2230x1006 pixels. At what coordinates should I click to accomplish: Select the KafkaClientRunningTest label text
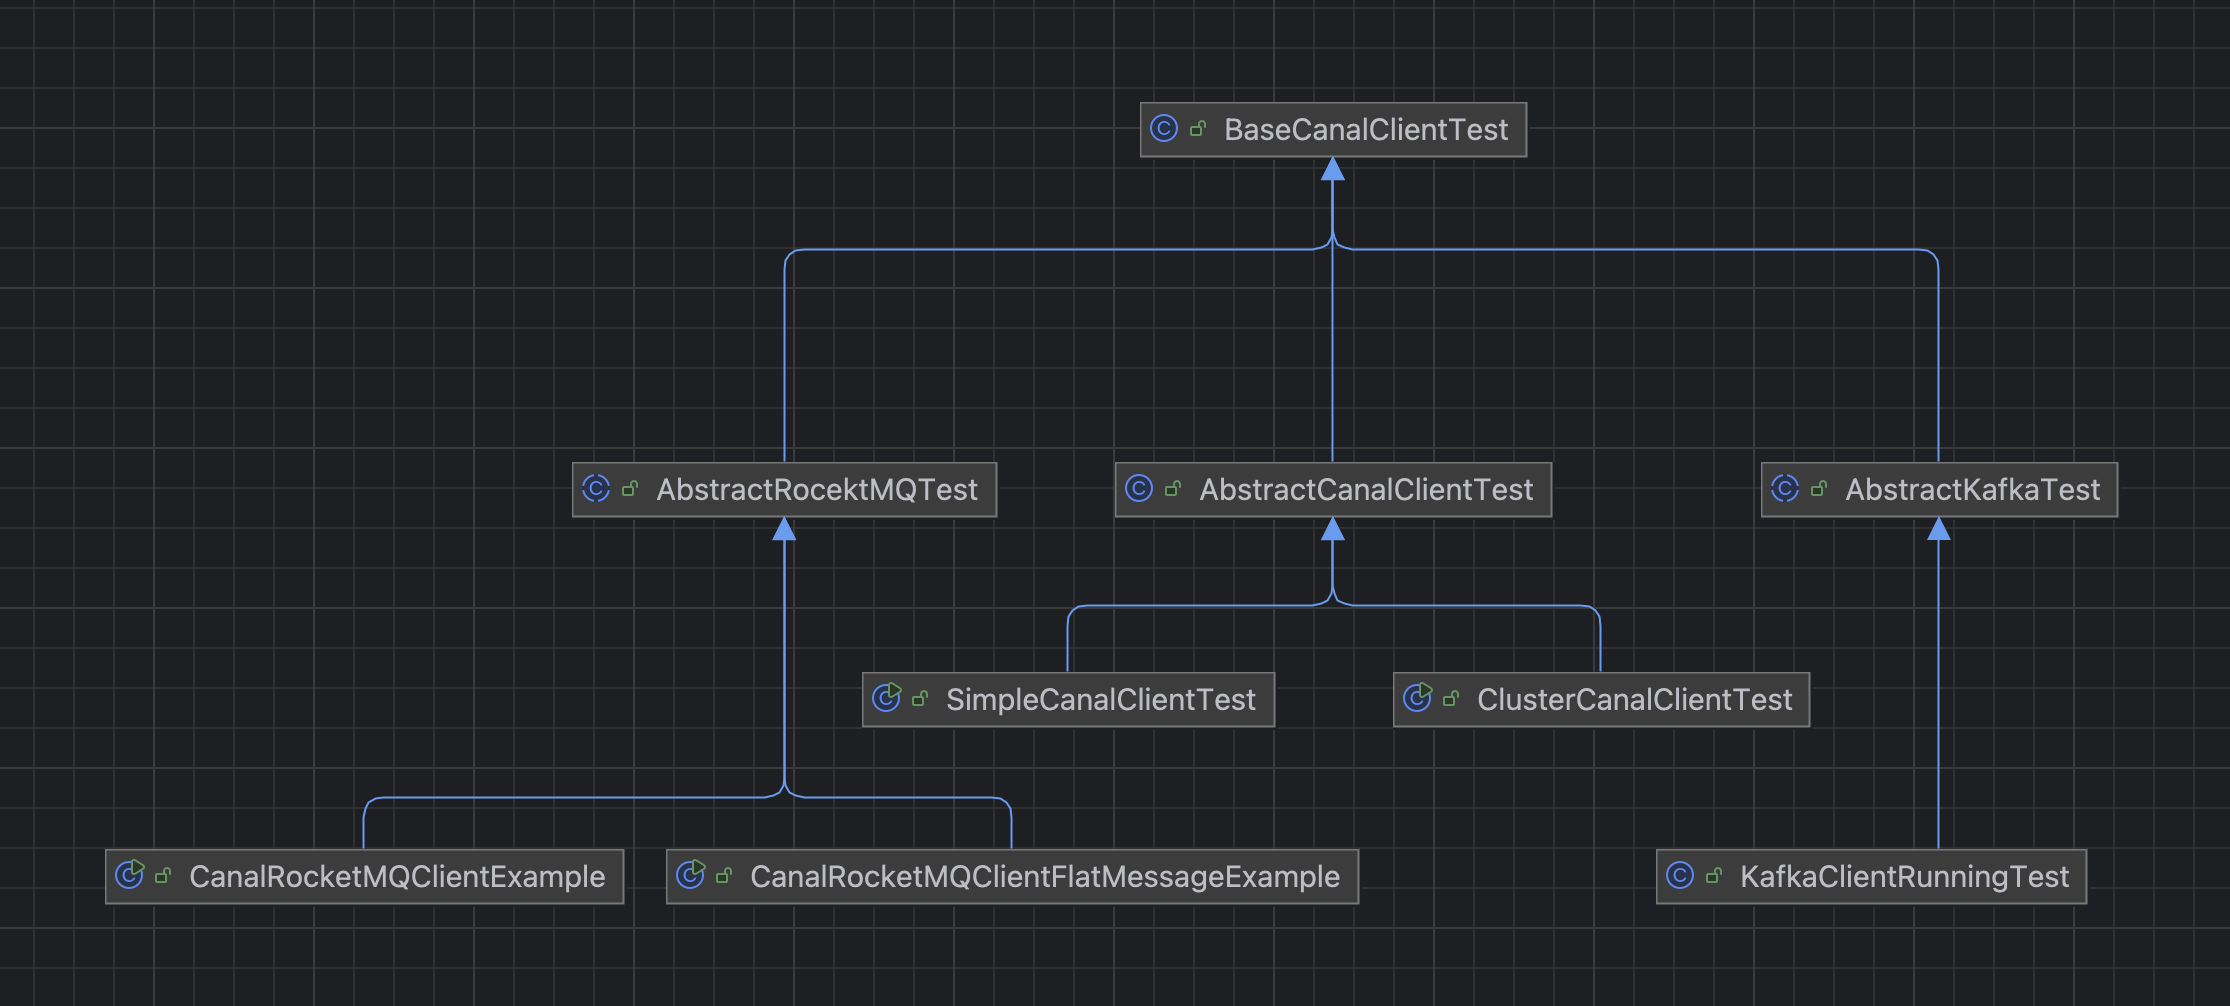pos(1904,877)
